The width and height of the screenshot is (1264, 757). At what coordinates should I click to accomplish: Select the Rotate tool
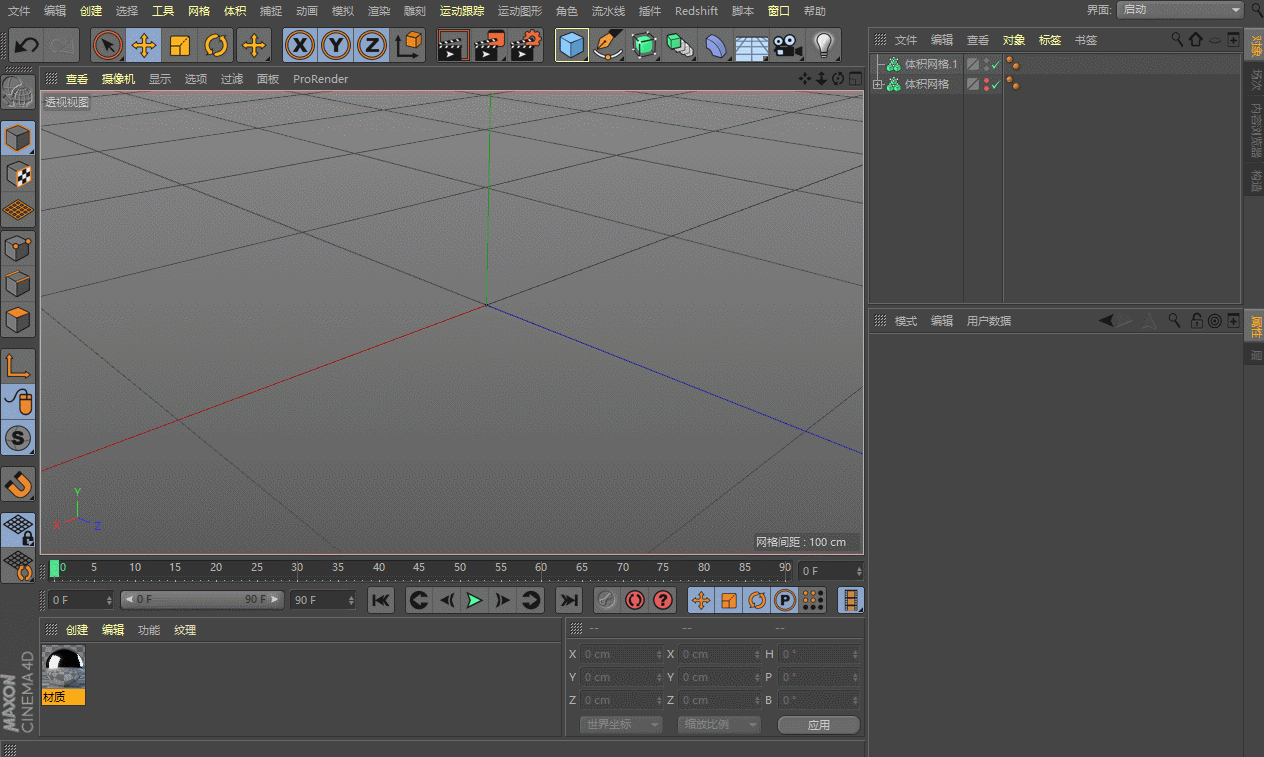pyautogui.click(x=216, y=46)
